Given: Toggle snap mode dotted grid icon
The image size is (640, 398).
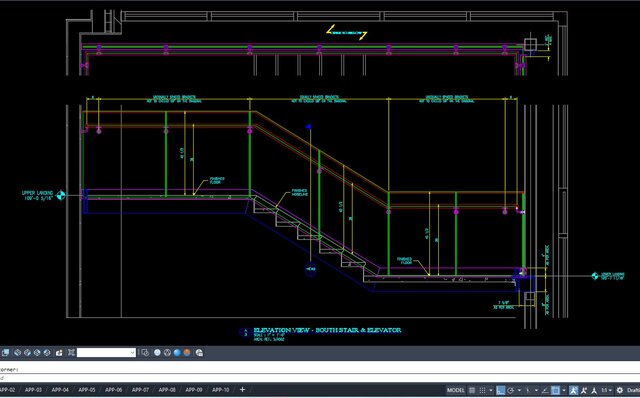Looking at the screenshot, I should [482, 390].
